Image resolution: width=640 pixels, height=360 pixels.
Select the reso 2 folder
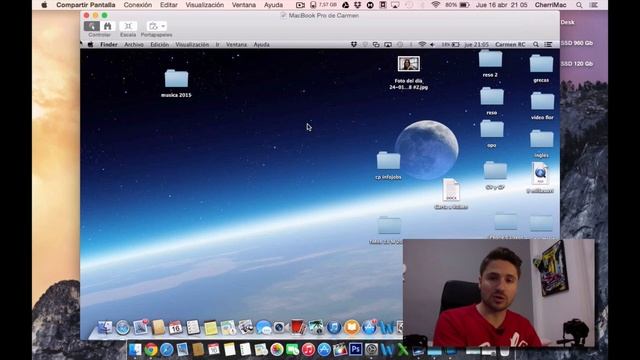tap(490, 63)
